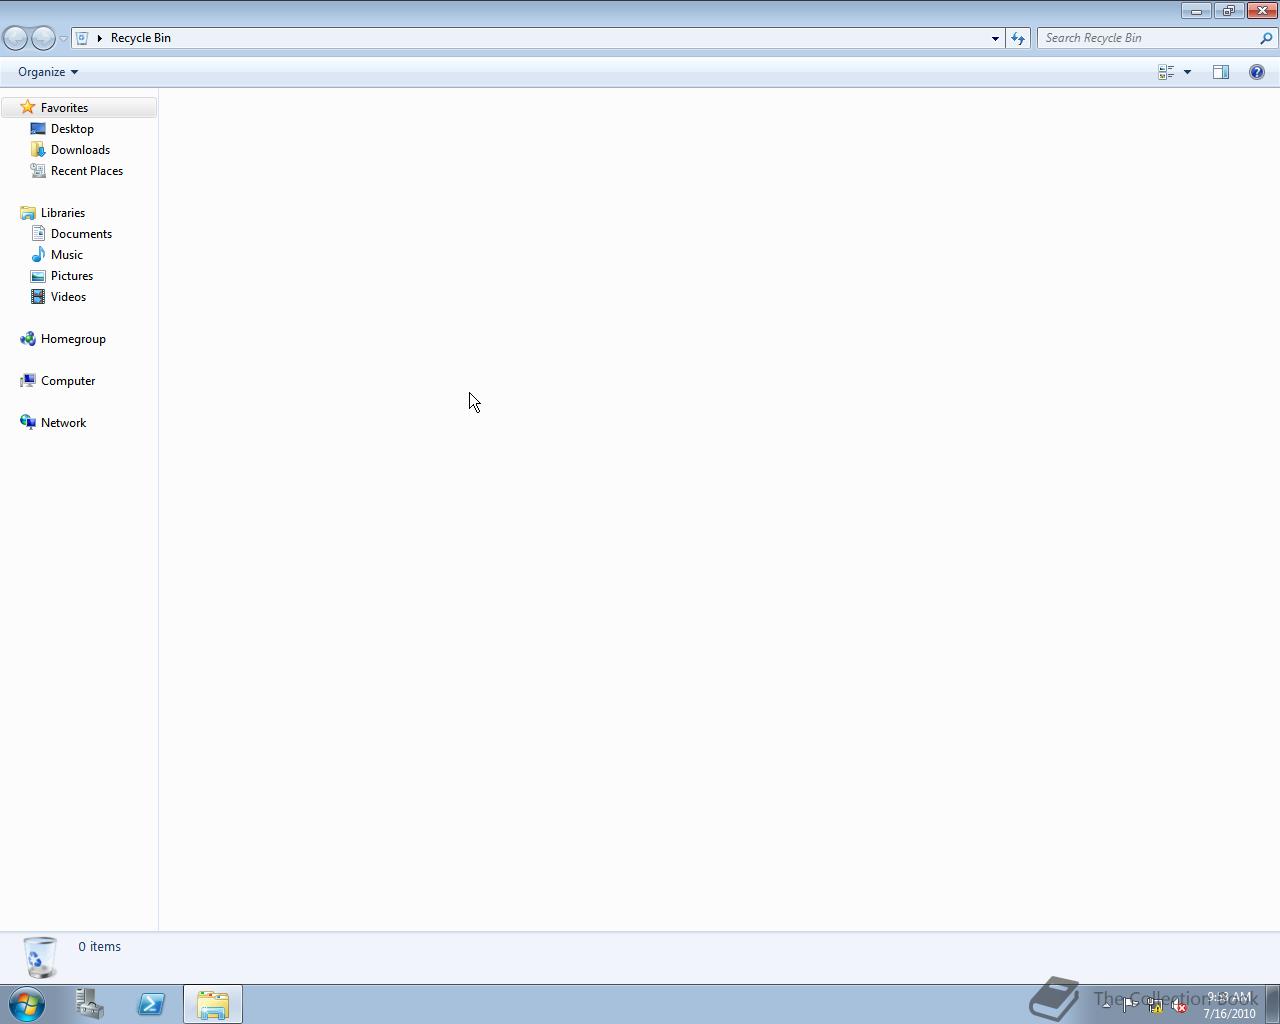Select Network in the navigation pane
Screen dimensions: 1280x1024
tap(63, 423)
